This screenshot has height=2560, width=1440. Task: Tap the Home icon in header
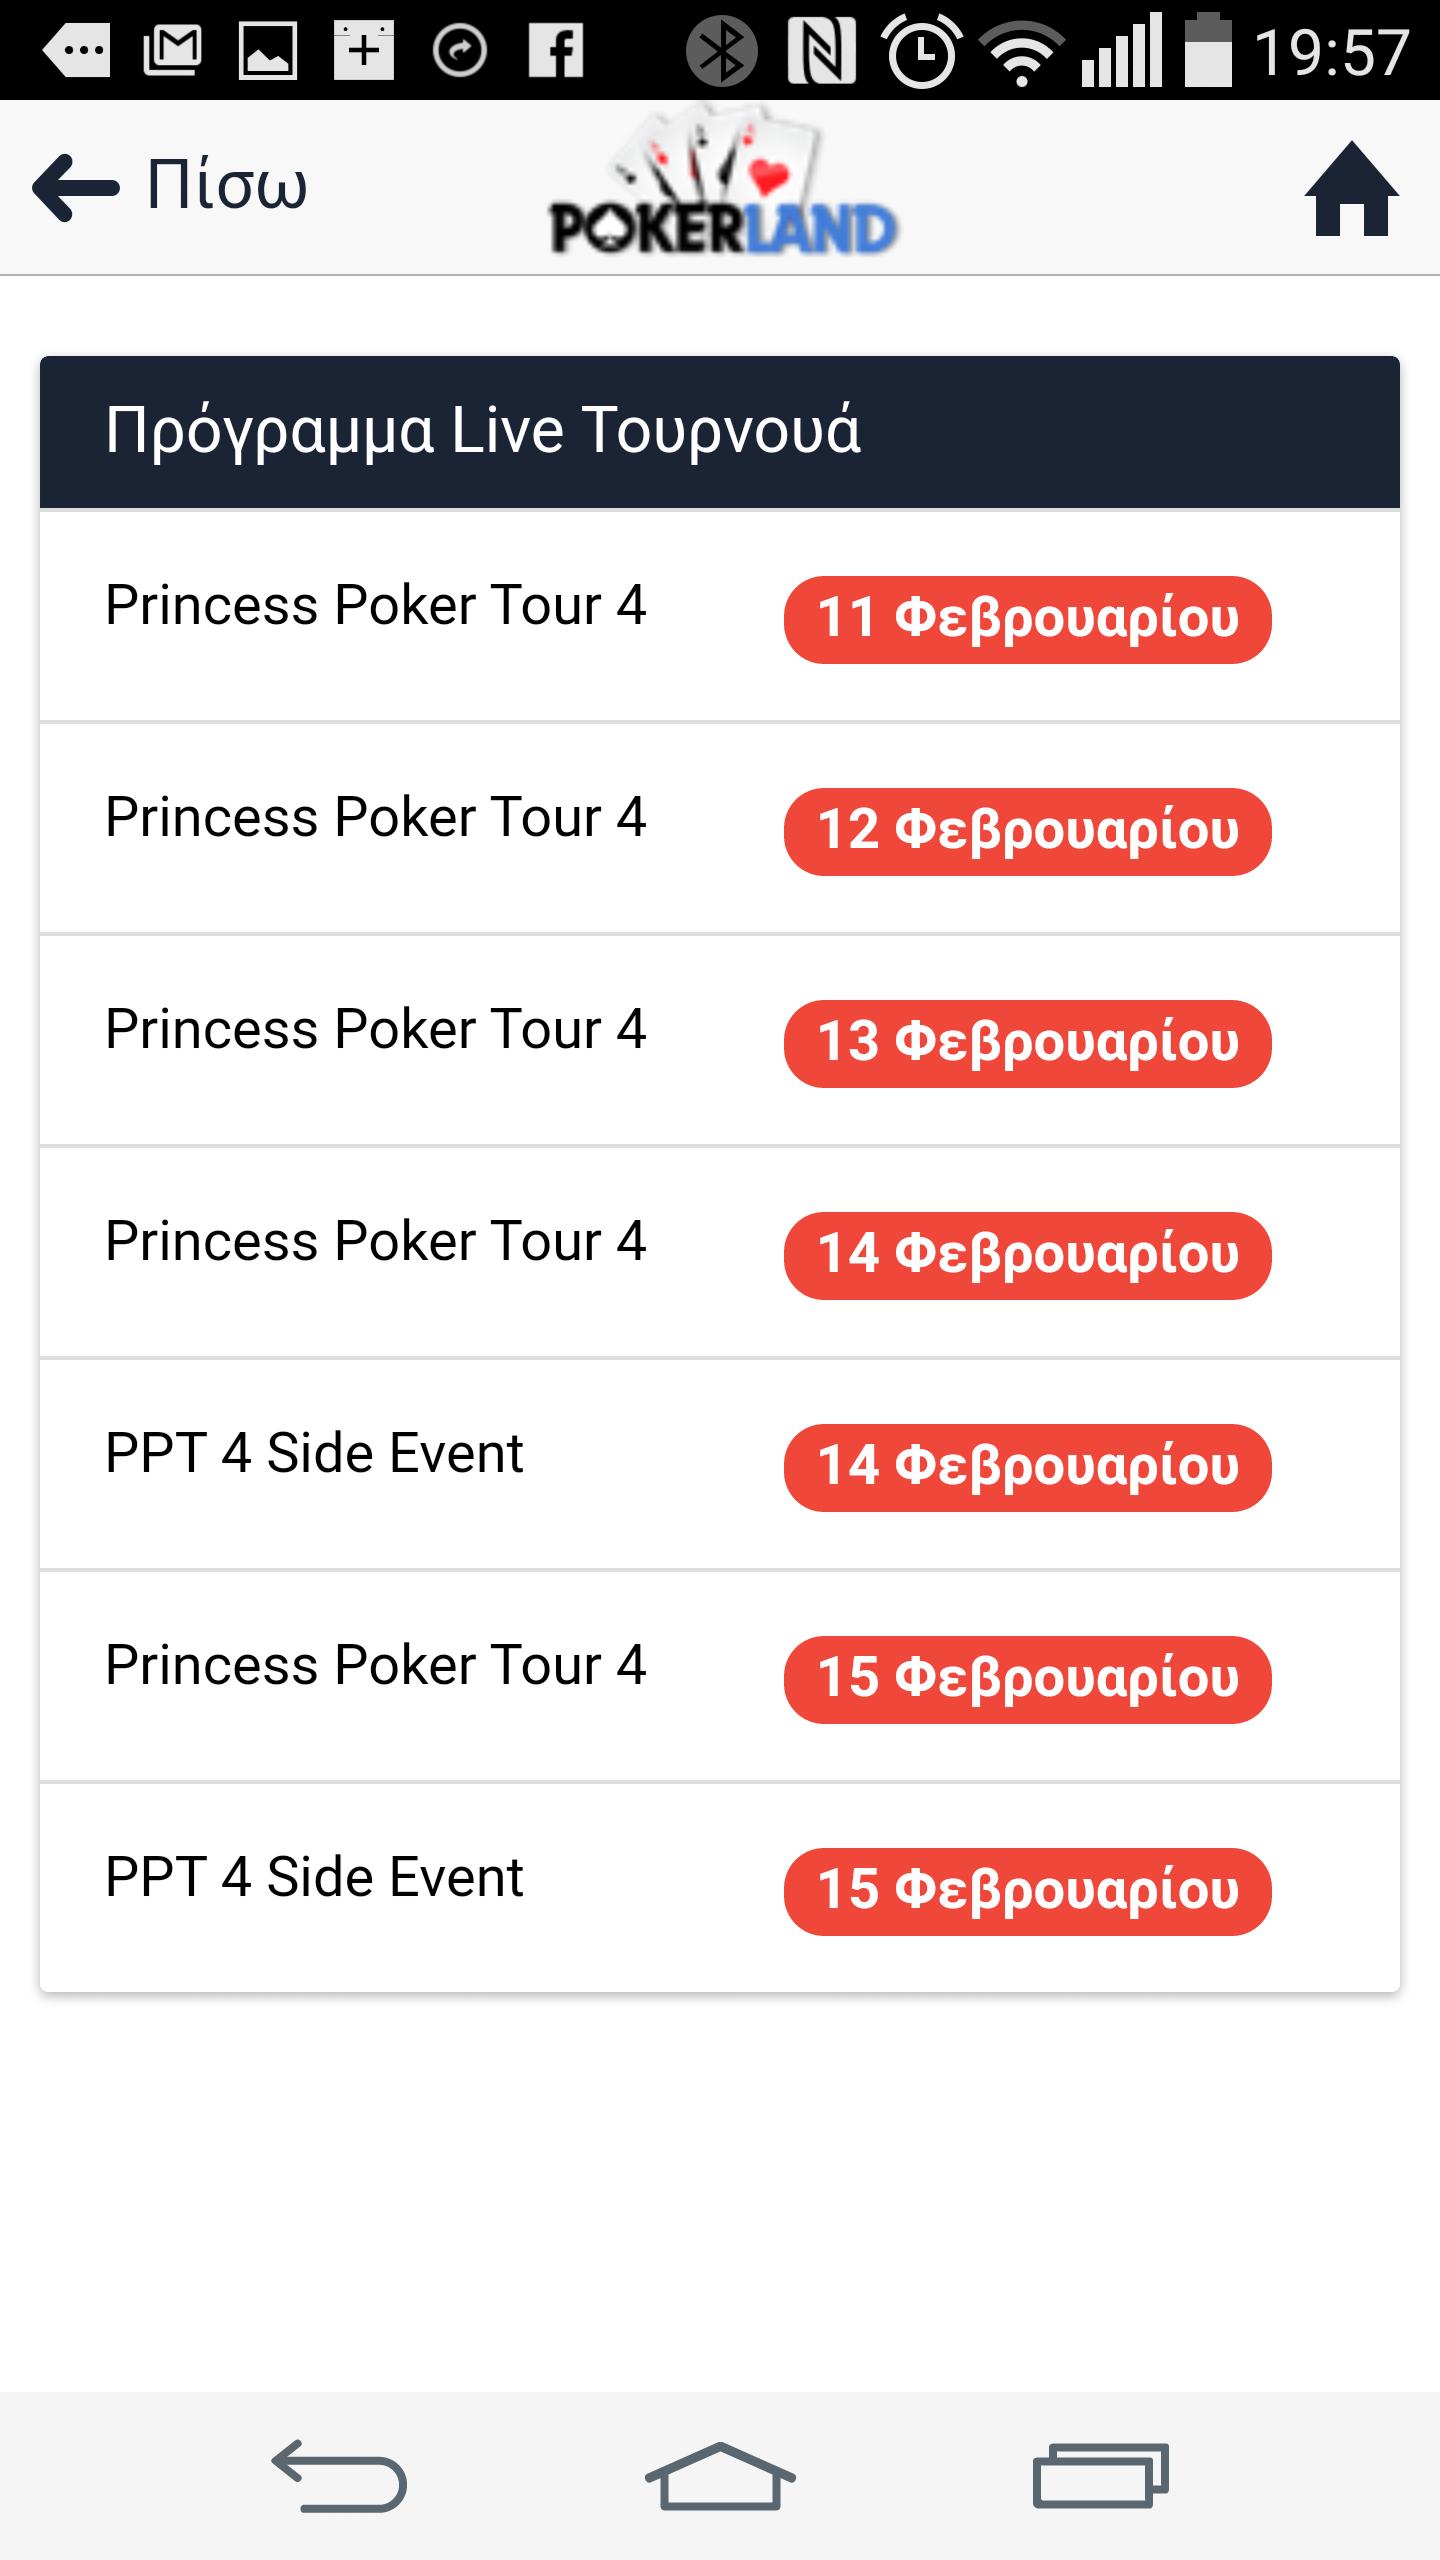[x=1351, y=188]
